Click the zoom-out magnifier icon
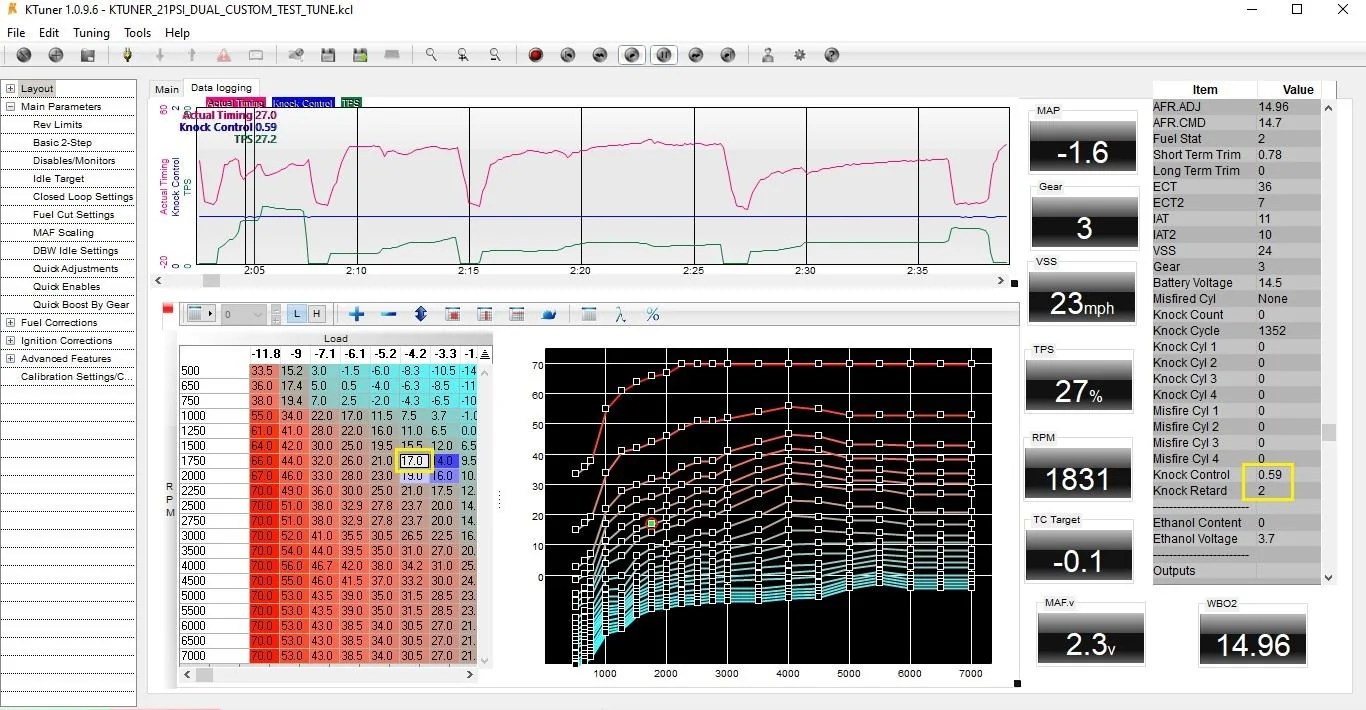 tap(495, 55)
